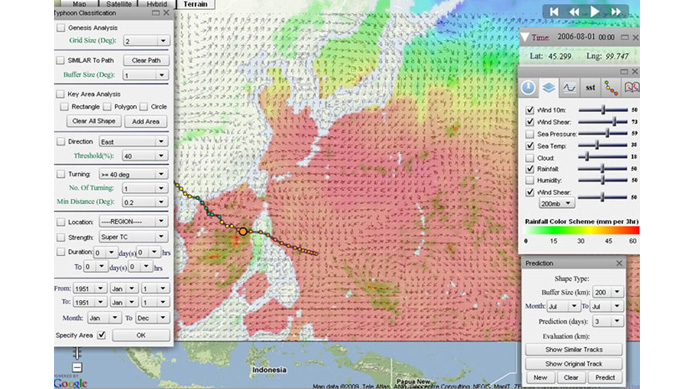The height and width of the screenshot is (389, 700).
Task: Enable the Genesis Analysis checkbox
Action: 61,28
